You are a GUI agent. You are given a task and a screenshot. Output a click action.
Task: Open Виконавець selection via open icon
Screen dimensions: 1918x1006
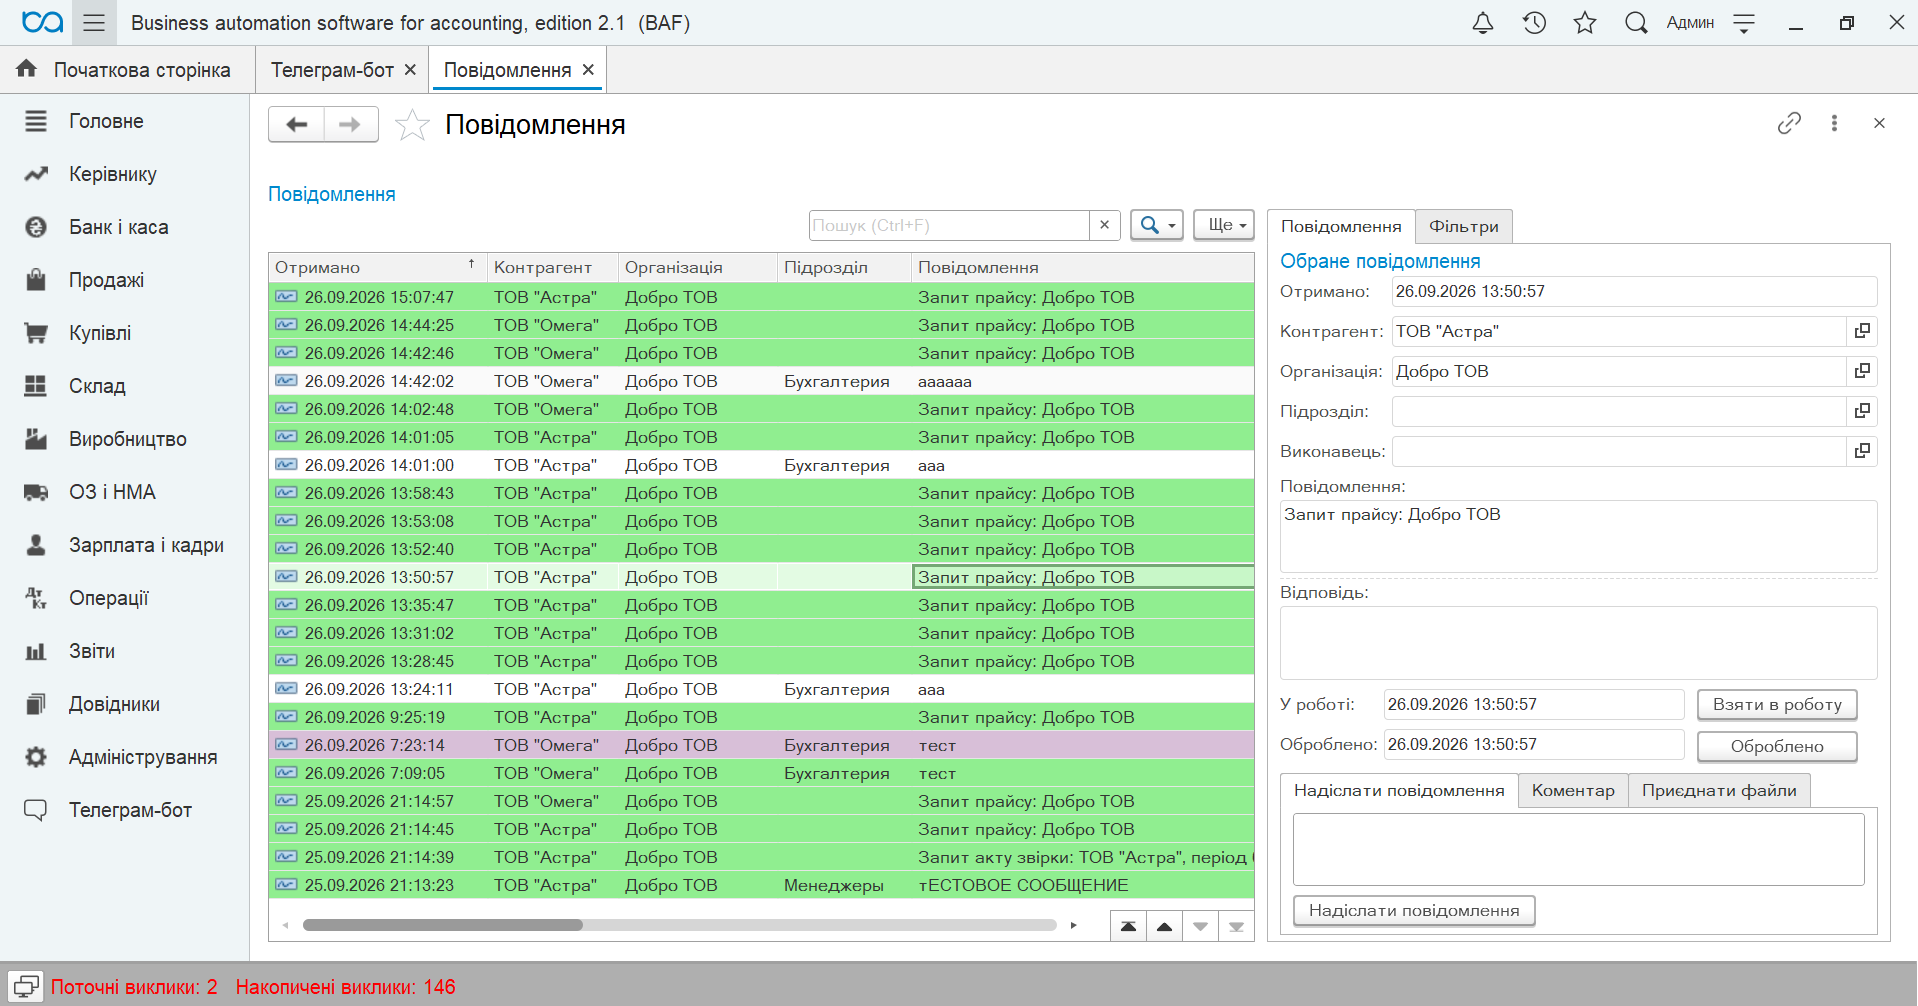(x=1862, y=451)
